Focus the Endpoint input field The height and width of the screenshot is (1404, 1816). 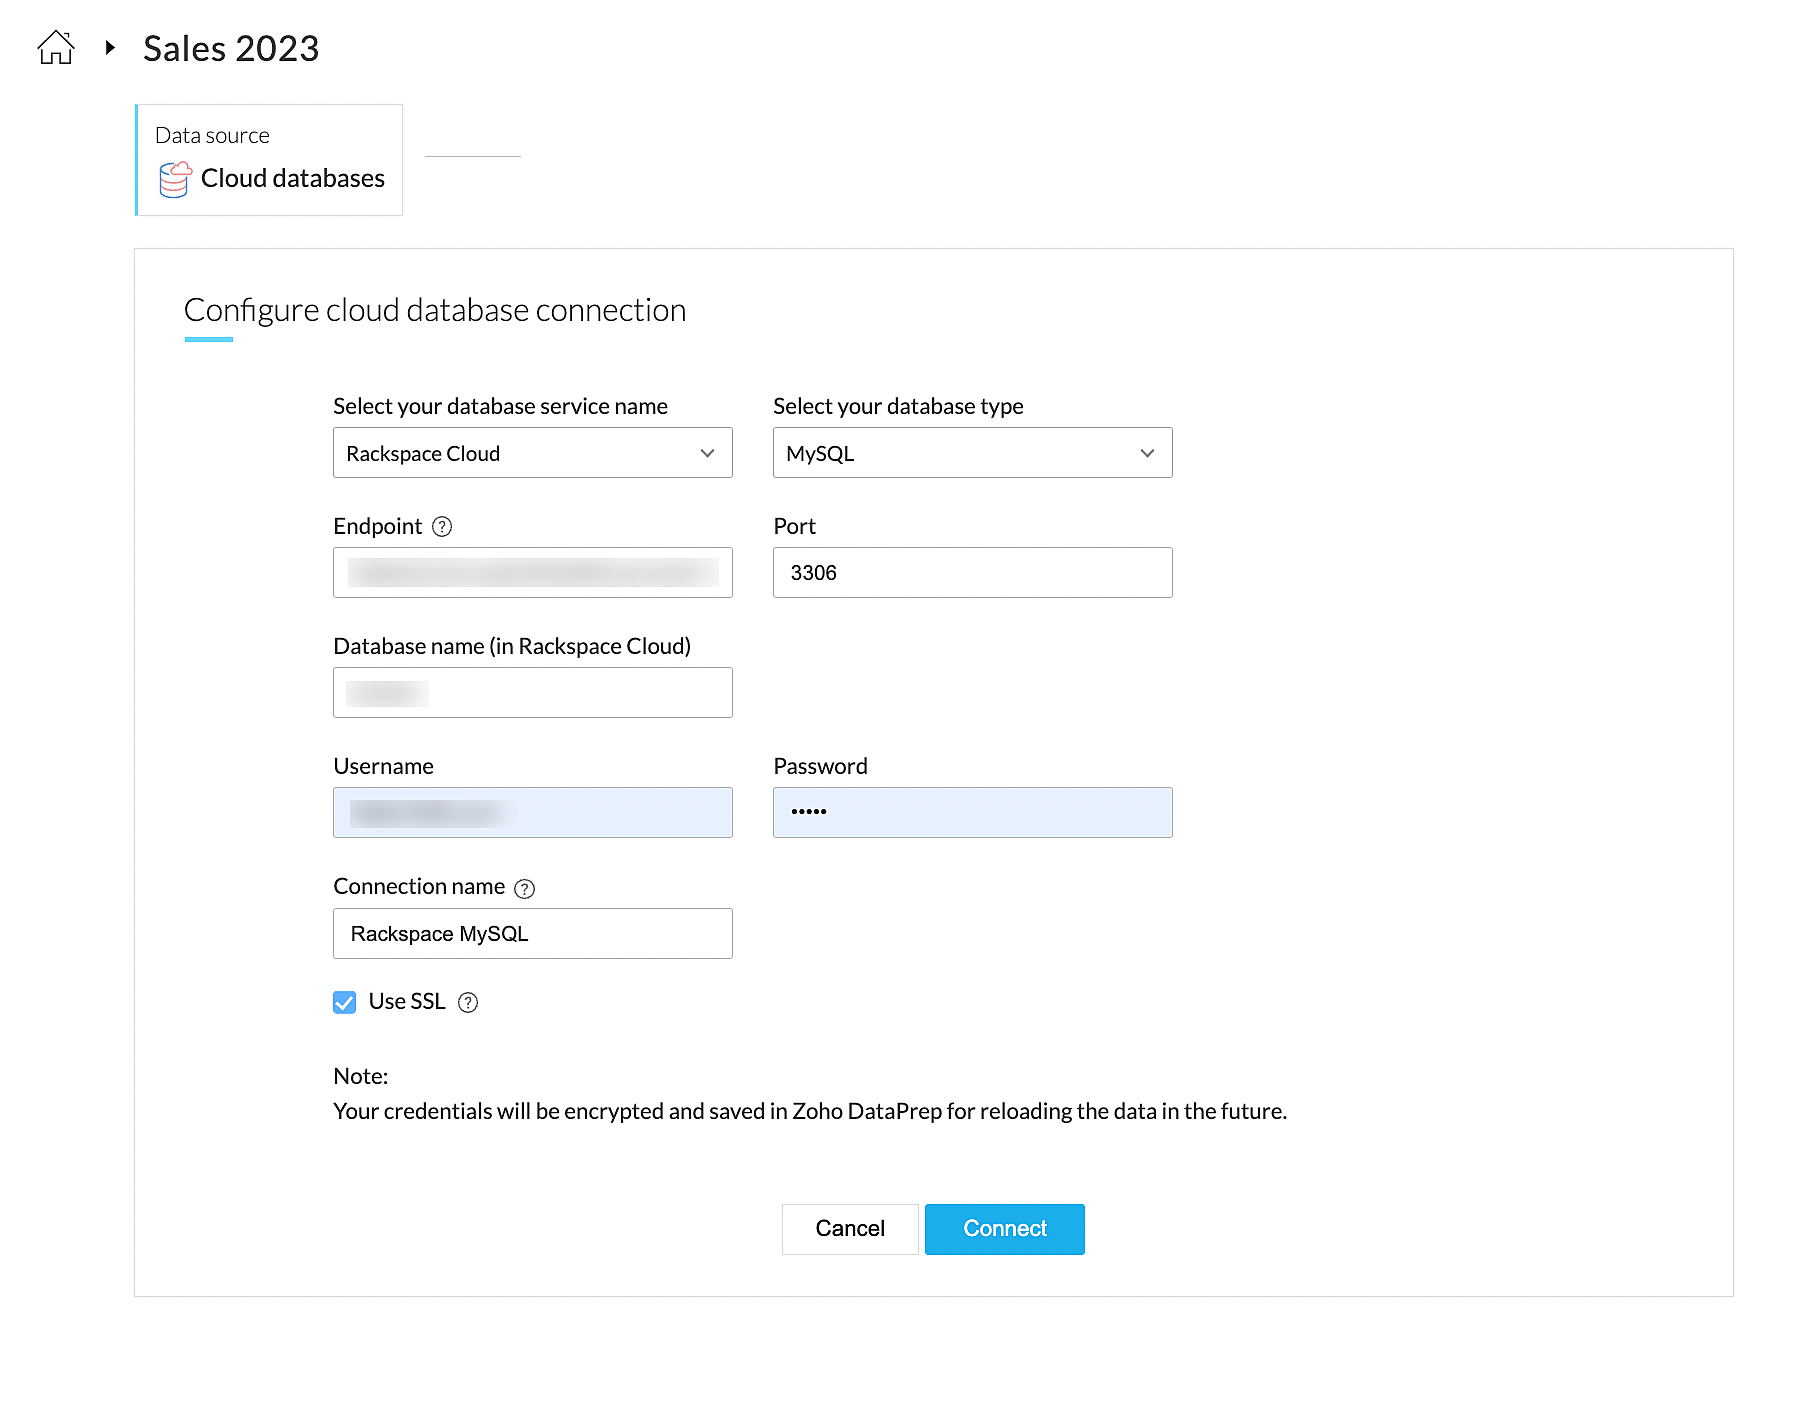(532, 573)
